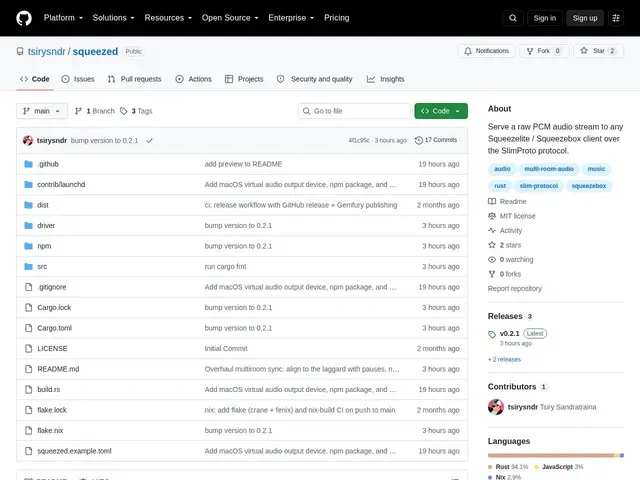Switch to the Projects tab
This screenshot has height=480, width=640.
tap(244, 79)
